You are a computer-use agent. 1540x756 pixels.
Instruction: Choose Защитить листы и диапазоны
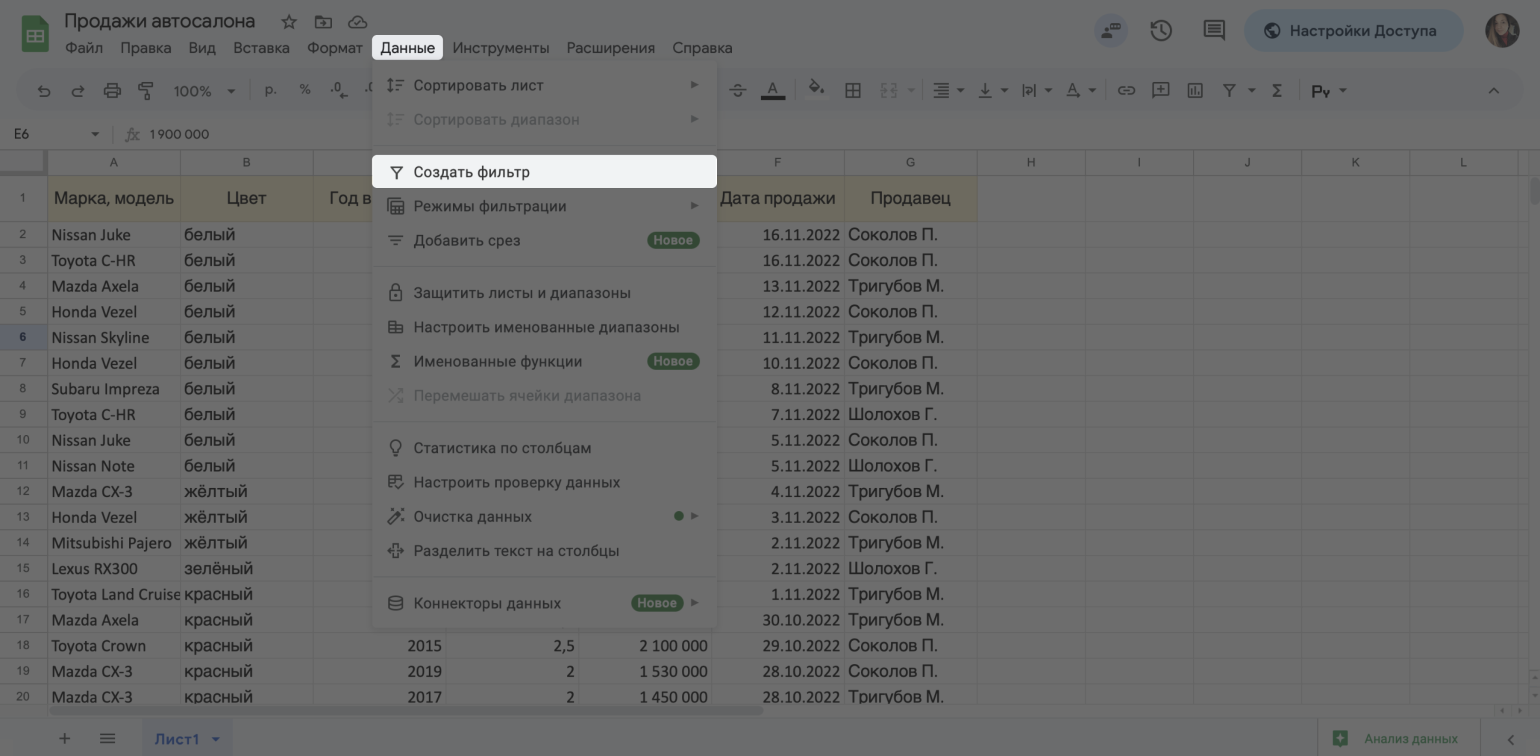544,293
